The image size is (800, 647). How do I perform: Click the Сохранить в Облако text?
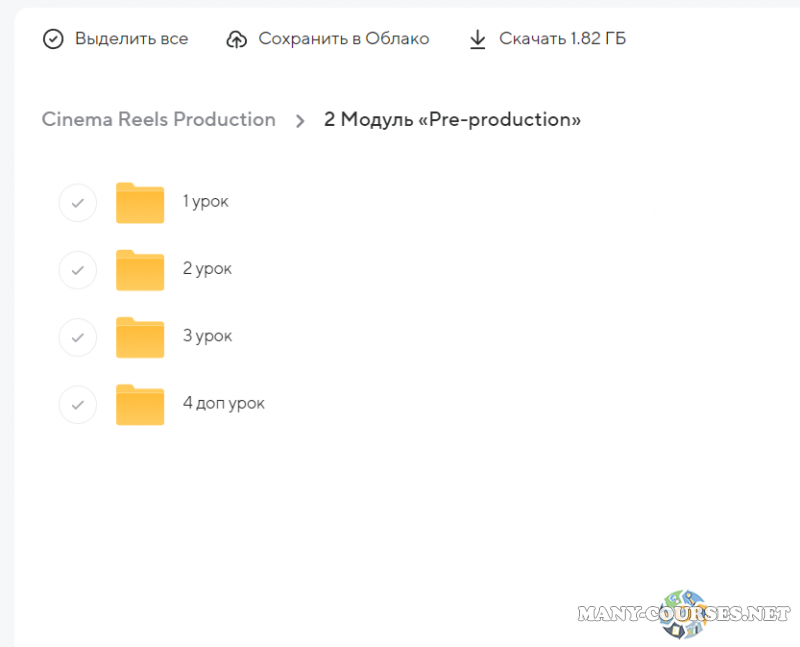point(343,39)
